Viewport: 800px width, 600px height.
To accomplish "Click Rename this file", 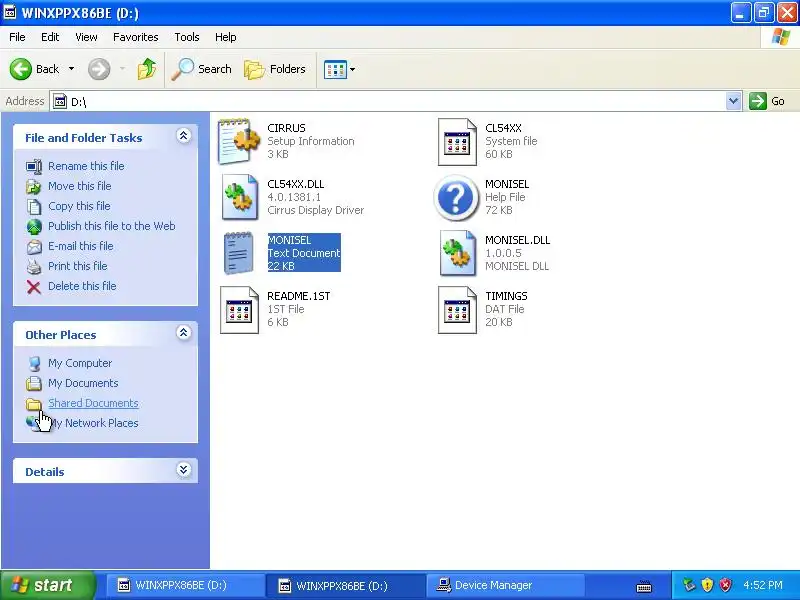I will (x=86, y=166).
